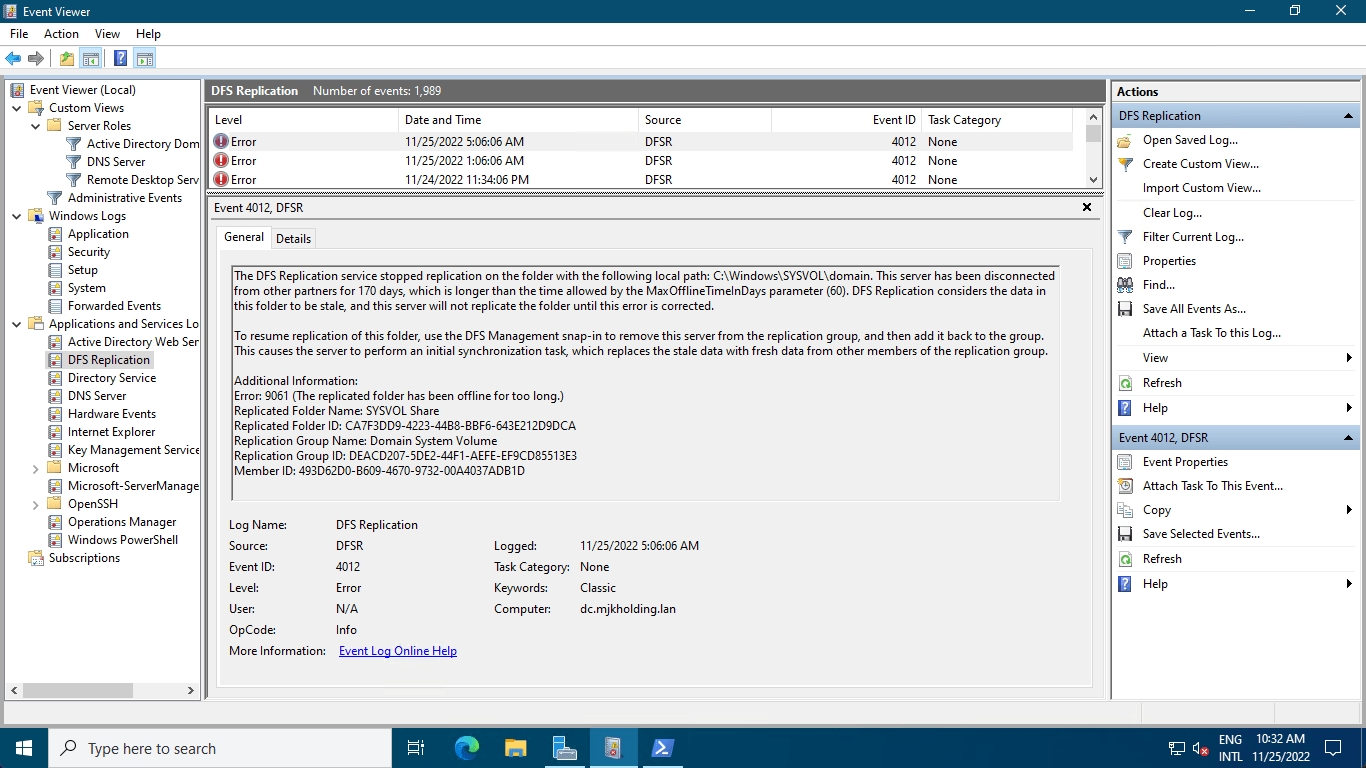This screenshot has width=1366, height=768.
Task: Collapse the DFS Replication actions section
Action: point(1348,116)
